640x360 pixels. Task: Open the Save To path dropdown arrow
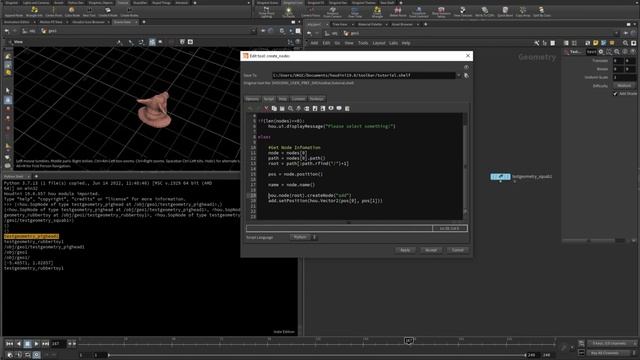458,76
